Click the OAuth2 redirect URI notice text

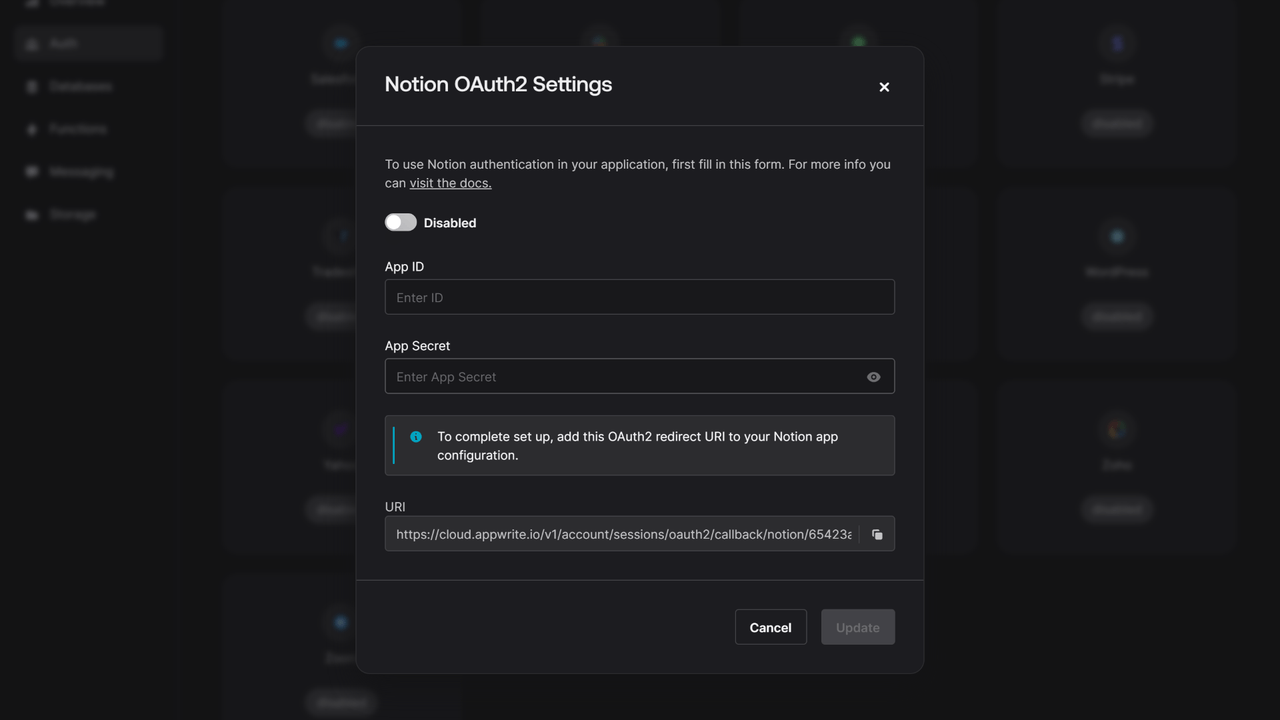click(638, 446)
